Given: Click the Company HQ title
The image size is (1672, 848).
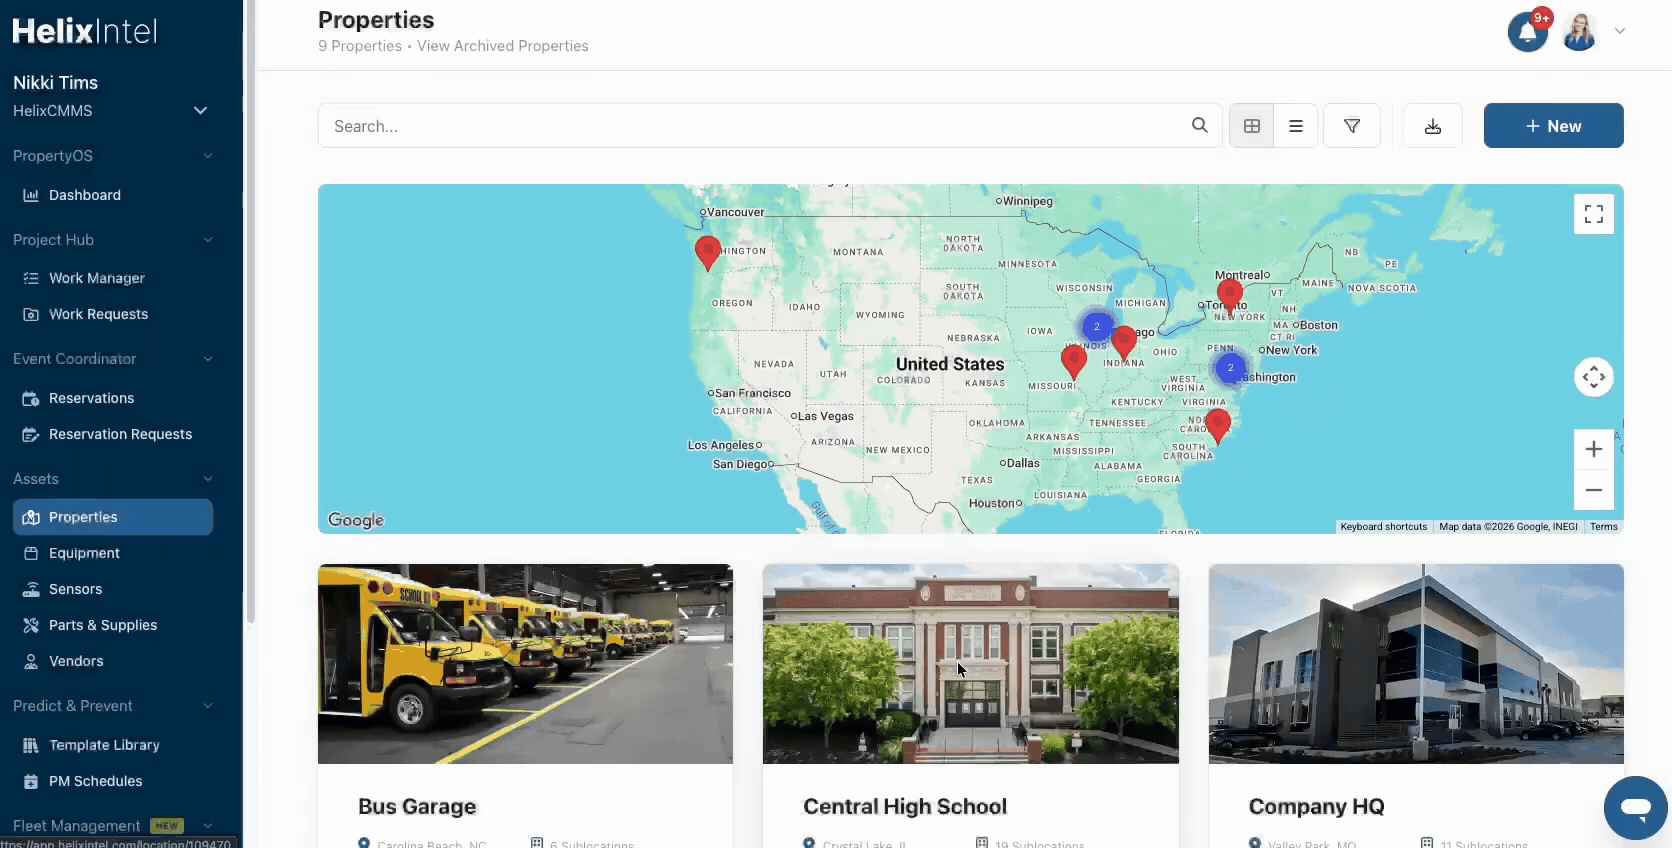Looking at the screenshot, I should (x=1316, y=806).
